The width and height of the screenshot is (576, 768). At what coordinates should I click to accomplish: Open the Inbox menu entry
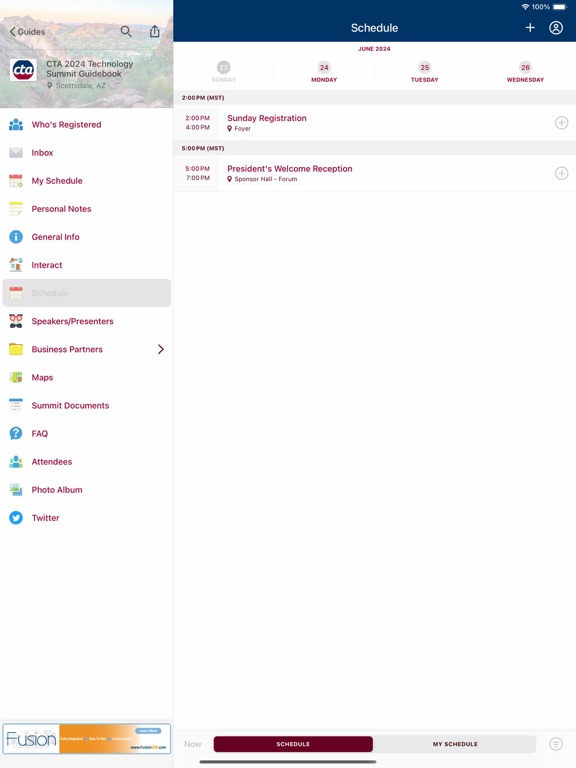[x=87, y=153]
